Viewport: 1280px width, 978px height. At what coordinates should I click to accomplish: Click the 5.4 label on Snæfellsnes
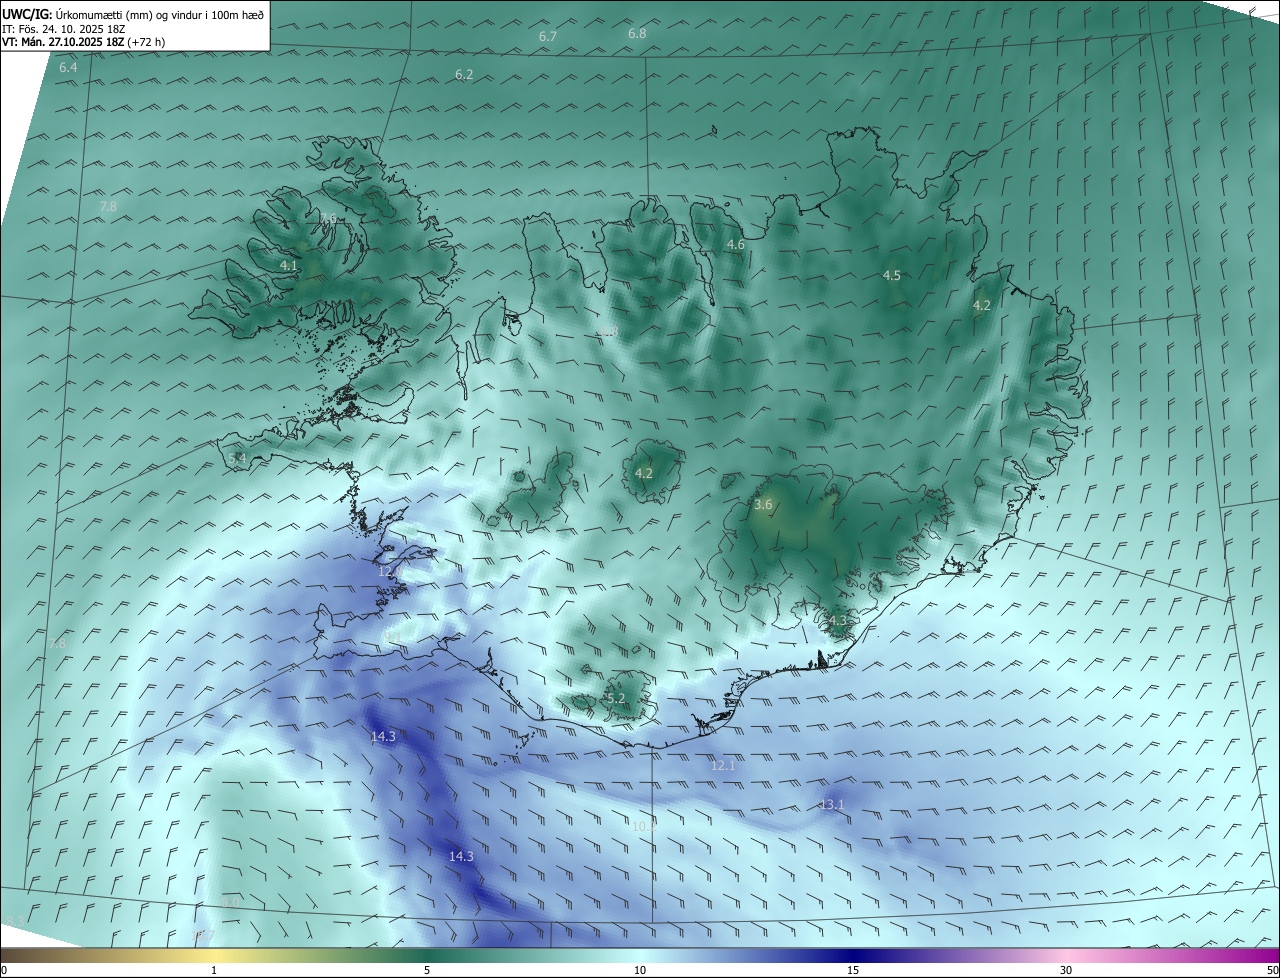pyautogui.click(x=237, y=458)
